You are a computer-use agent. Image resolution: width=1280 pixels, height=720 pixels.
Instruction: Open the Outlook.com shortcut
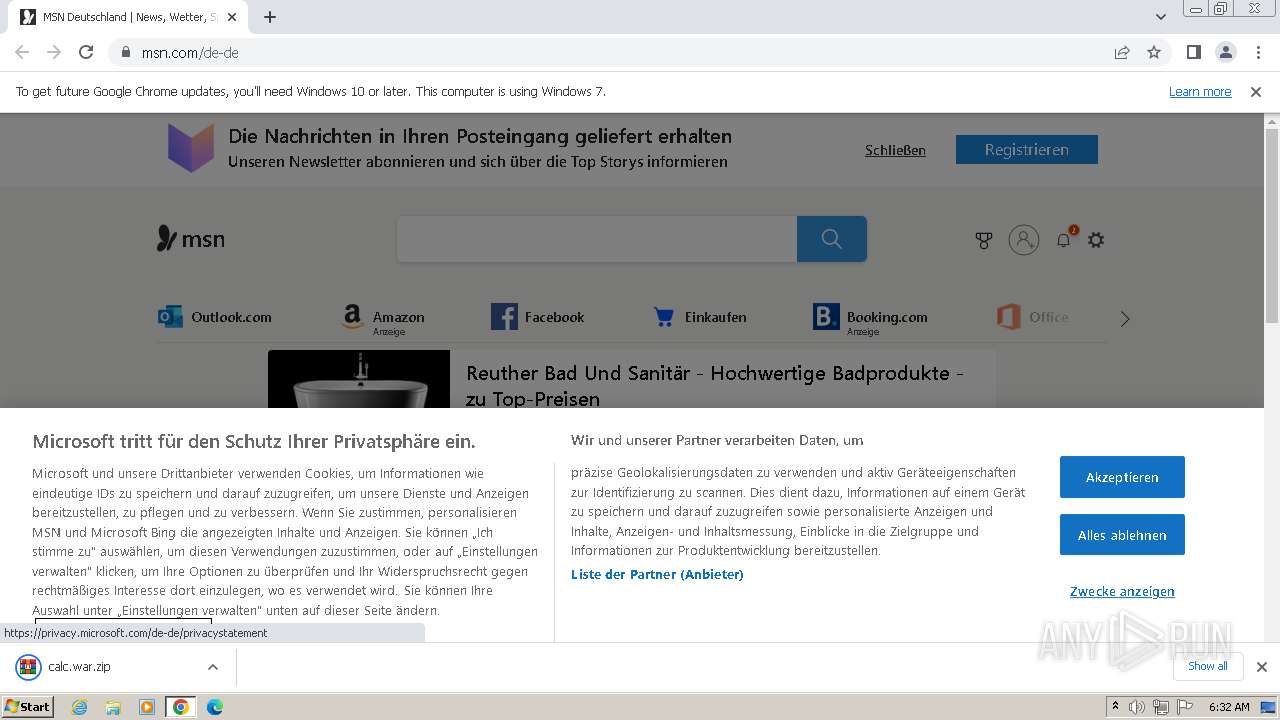[x=215, y=317]
